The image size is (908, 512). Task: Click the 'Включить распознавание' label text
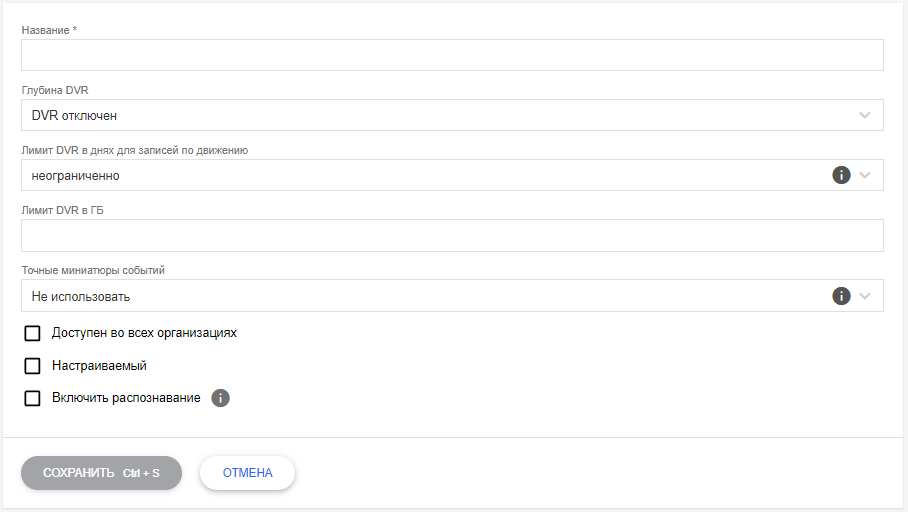(126, 398)
